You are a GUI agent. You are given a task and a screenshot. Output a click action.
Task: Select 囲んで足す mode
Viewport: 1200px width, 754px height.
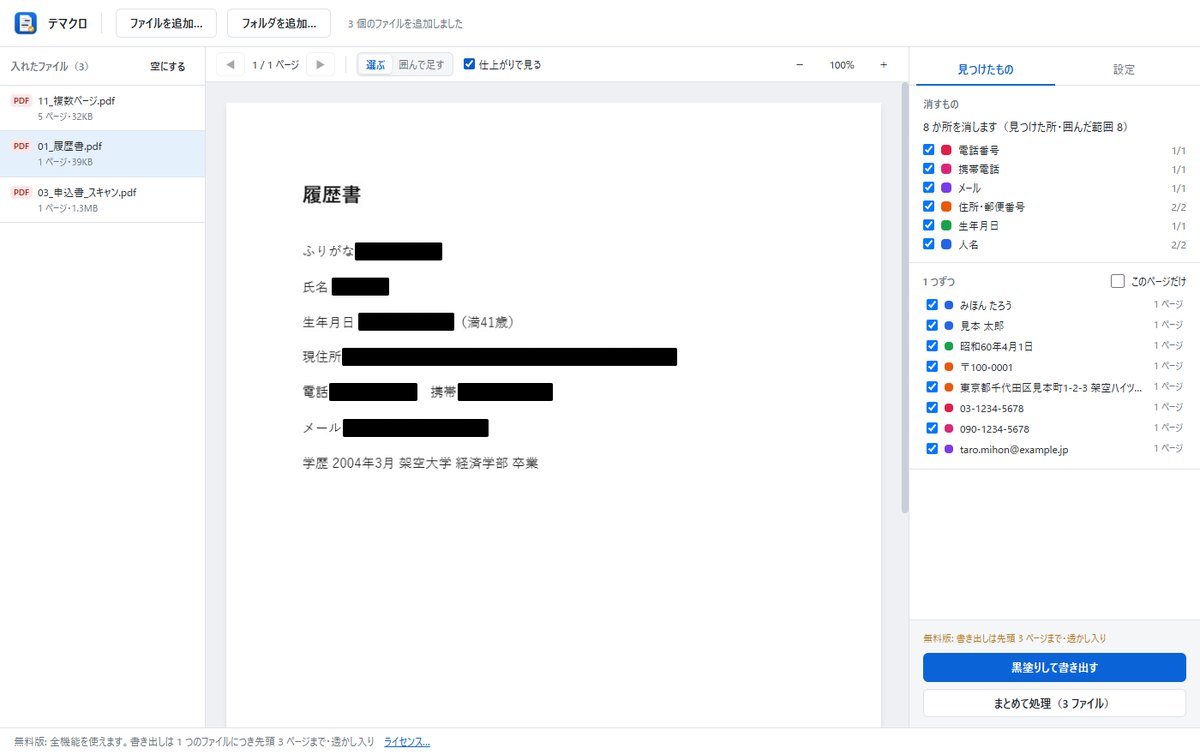pyautogui.click(x=422, y=65)
